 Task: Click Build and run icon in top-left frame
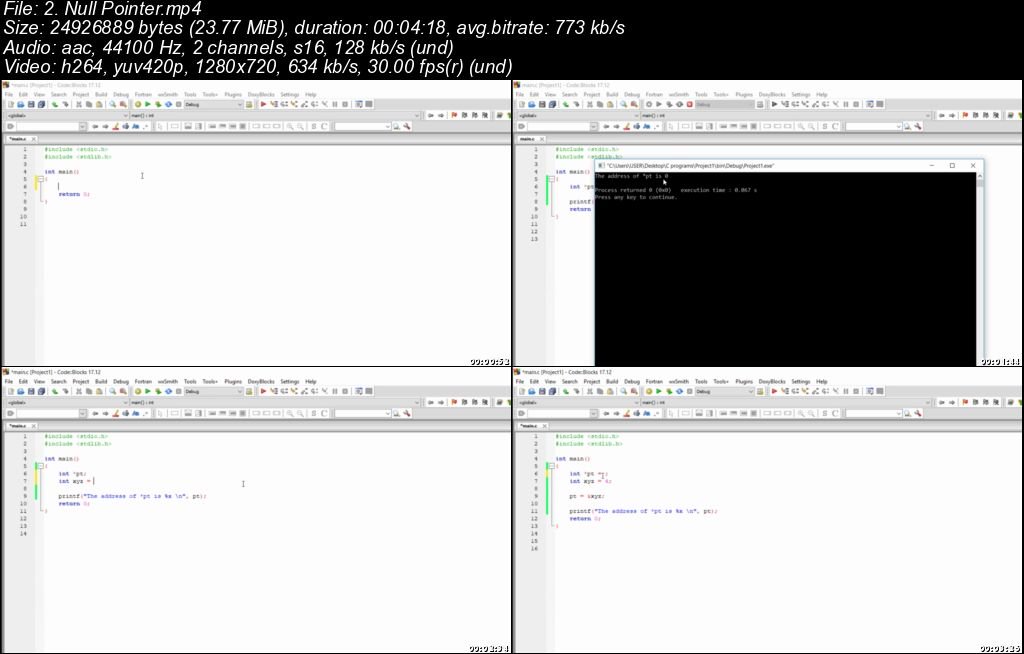pos(158,105)
